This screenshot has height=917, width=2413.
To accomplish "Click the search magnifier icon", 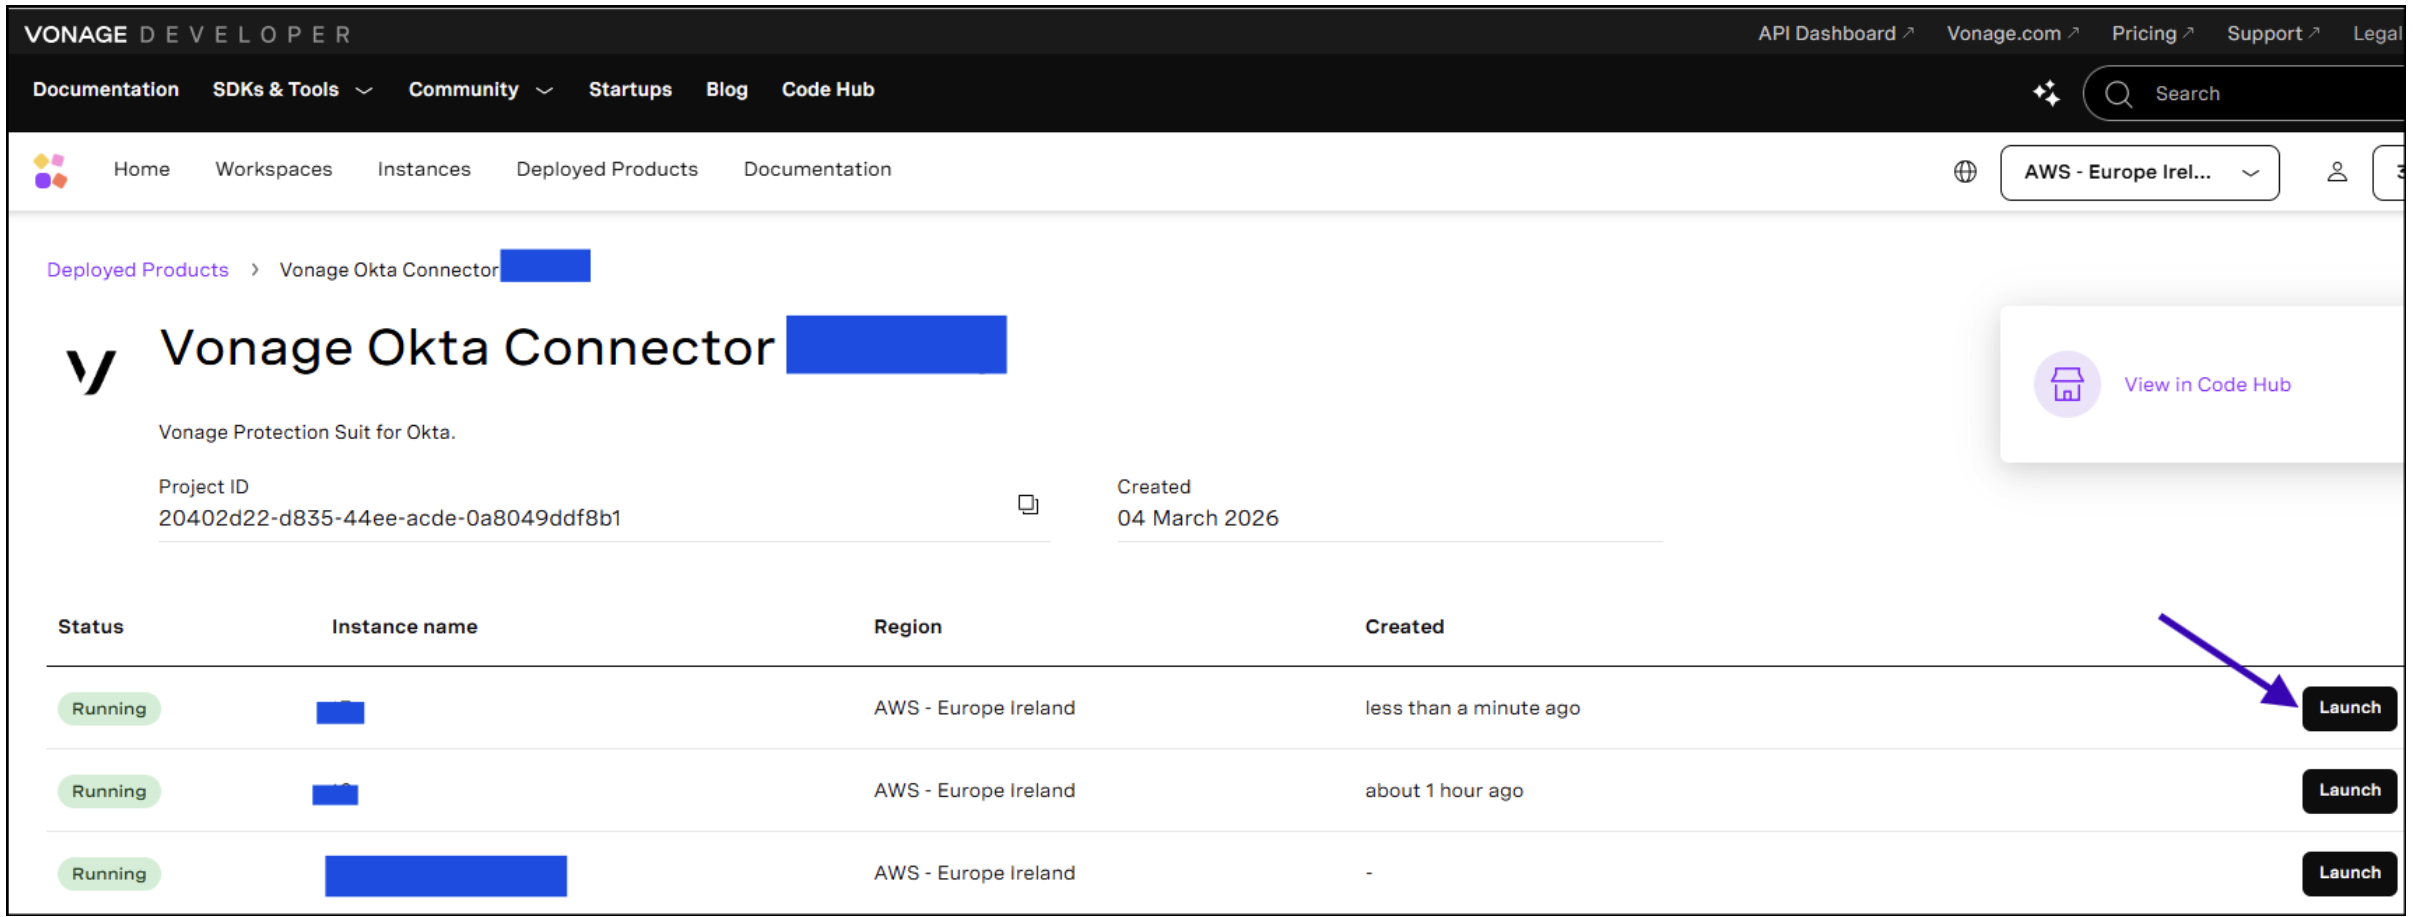I will coord(2118,94).
